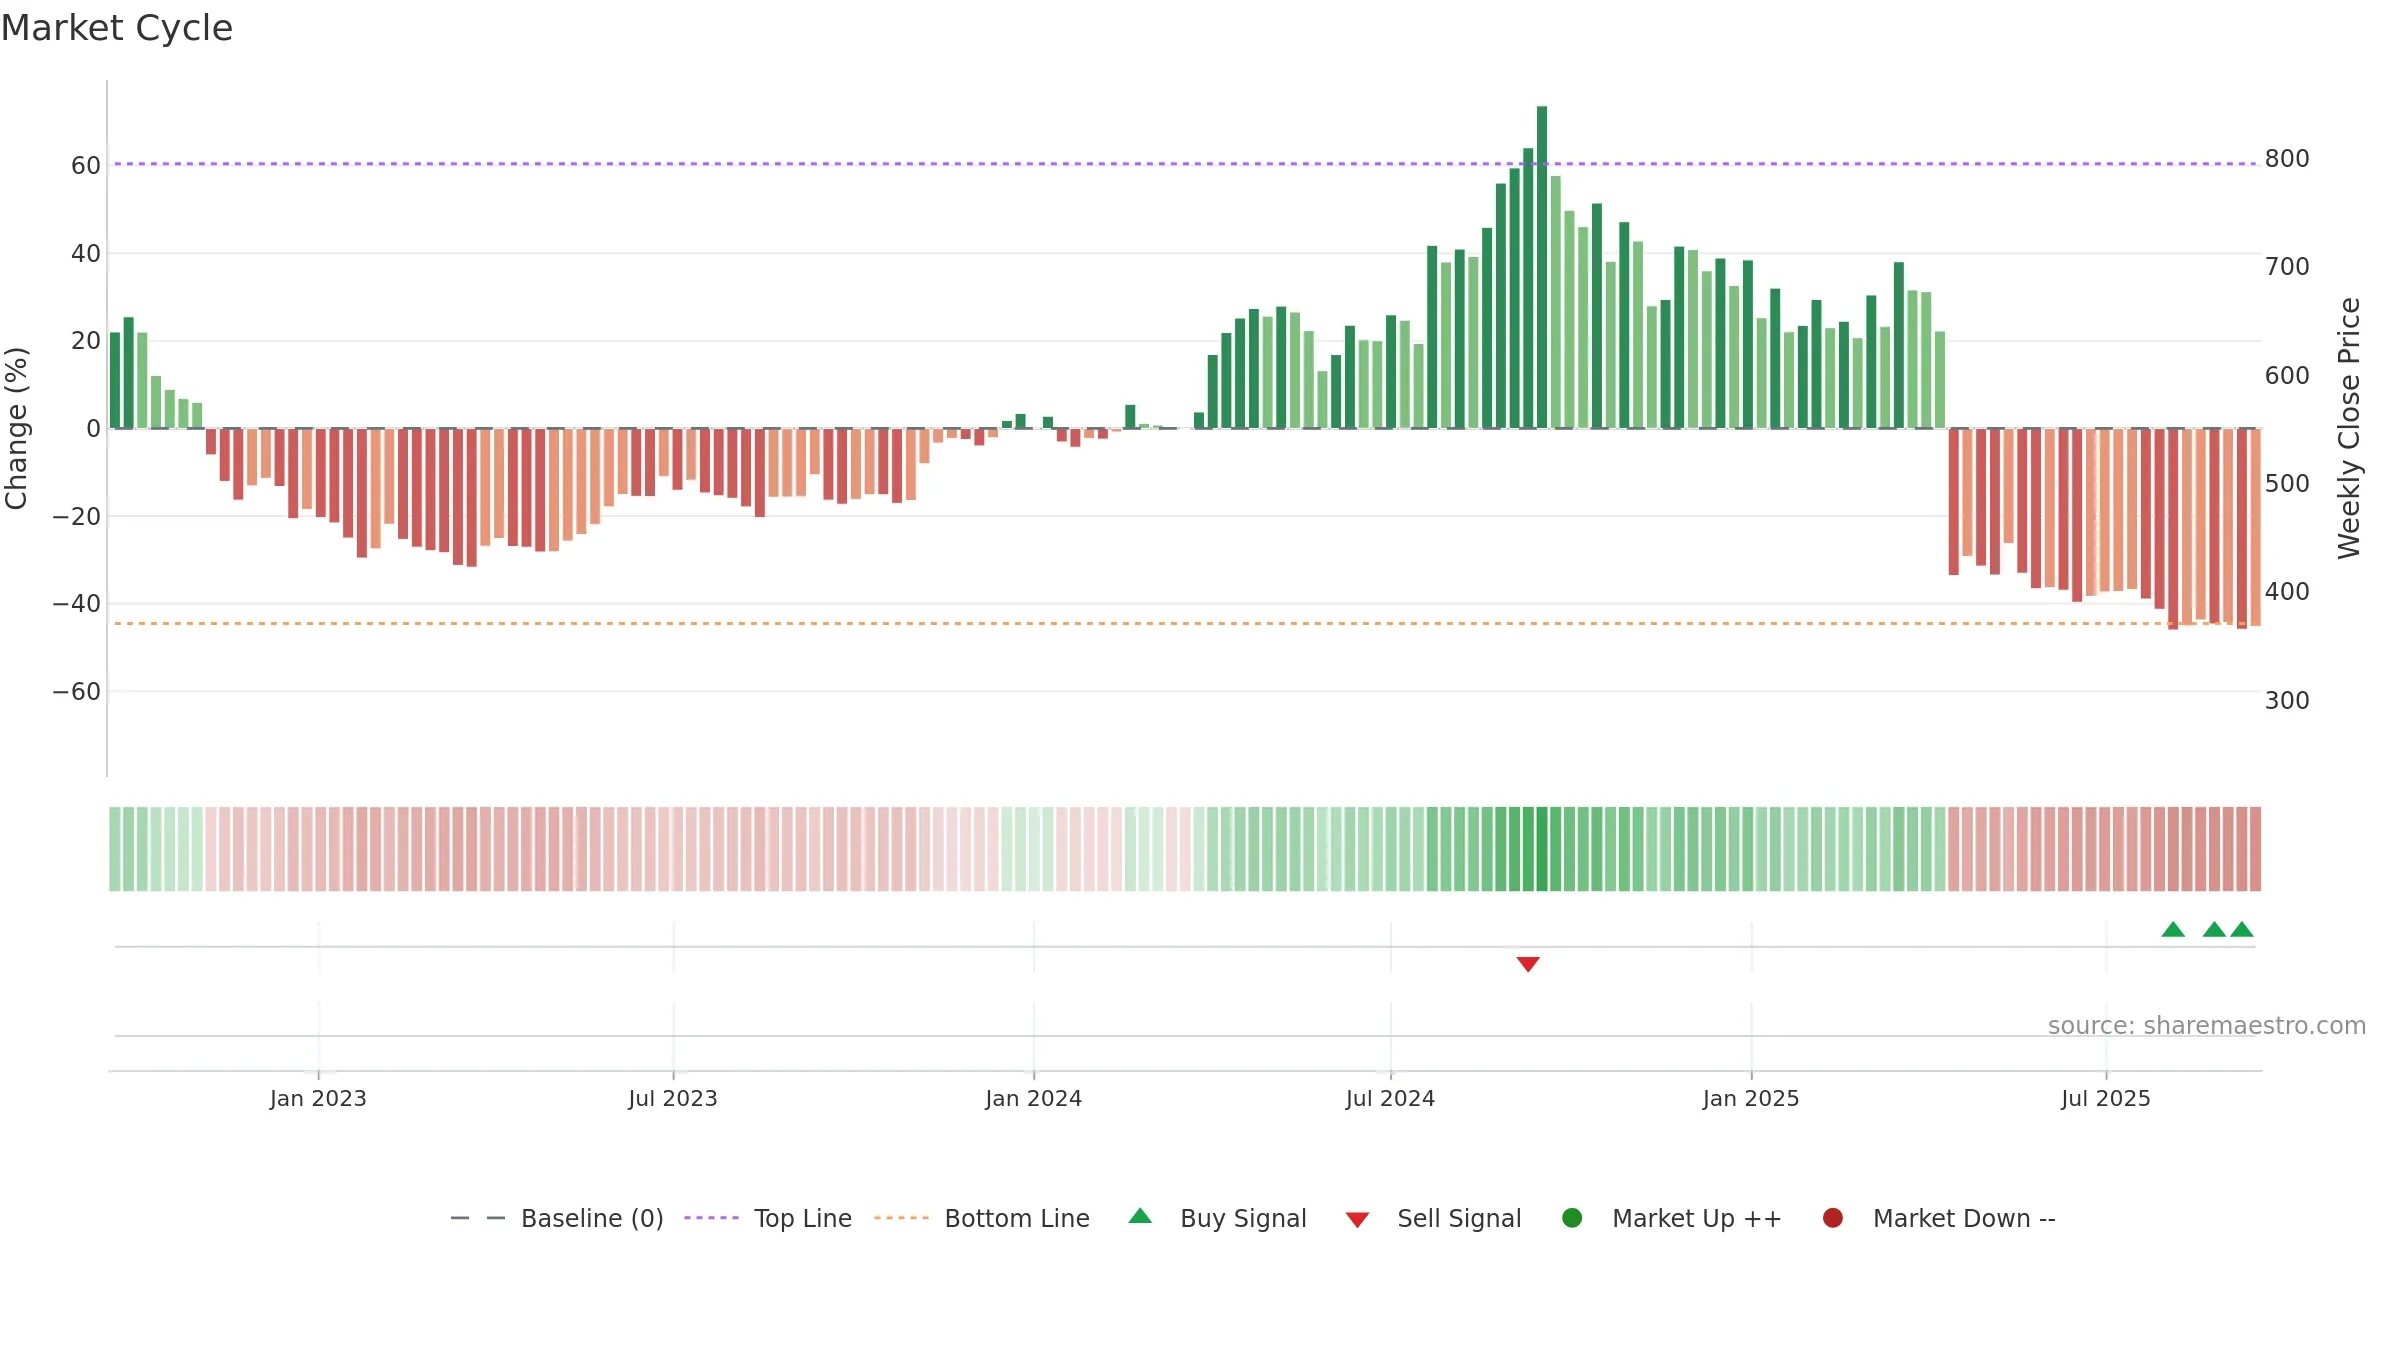Click the purple dotted Top Line near 60
The image size is (2400, 1350).
coord(1185,163)
